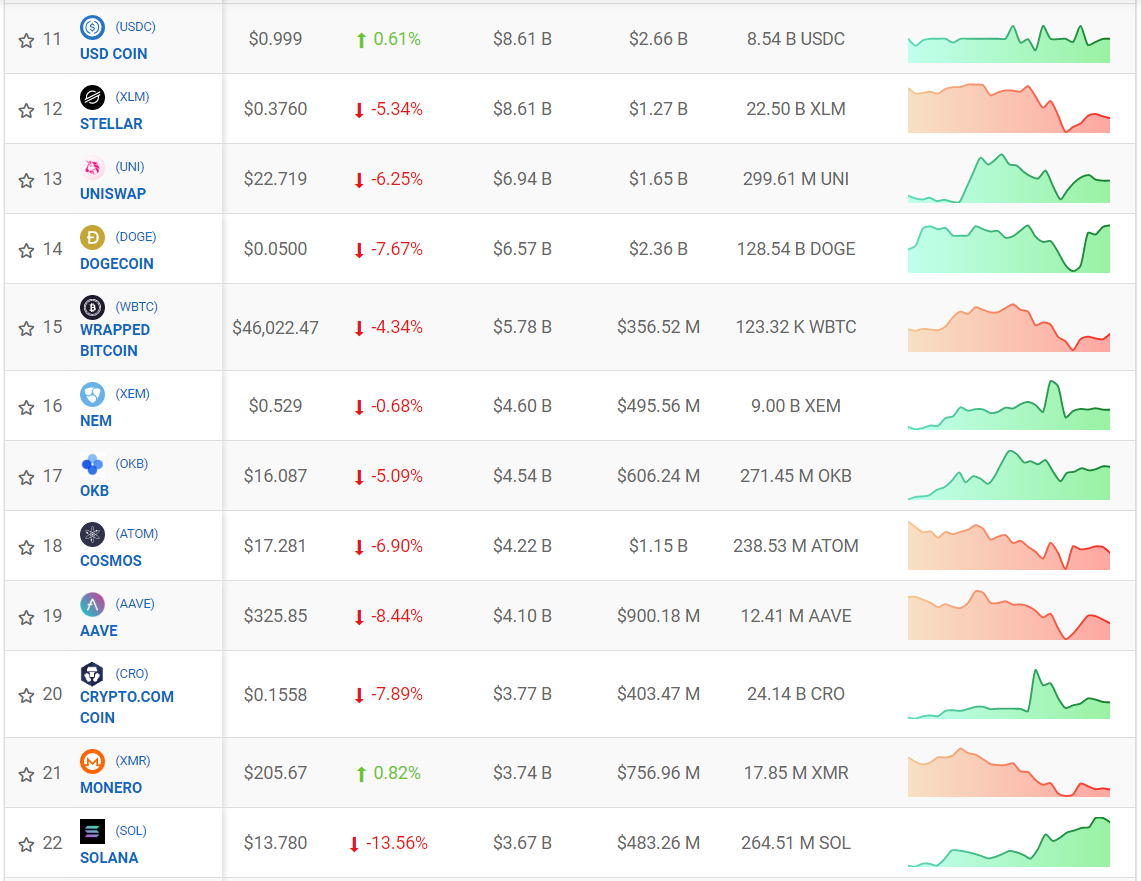Screen dimensions: 1141x881
Task: View USD Coin price sparkline chart
Action: point(1009,43)
